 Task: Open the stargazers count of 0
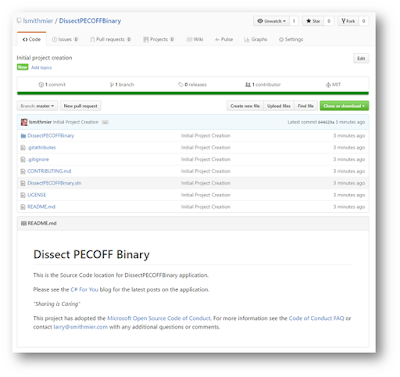pos(329,21)
